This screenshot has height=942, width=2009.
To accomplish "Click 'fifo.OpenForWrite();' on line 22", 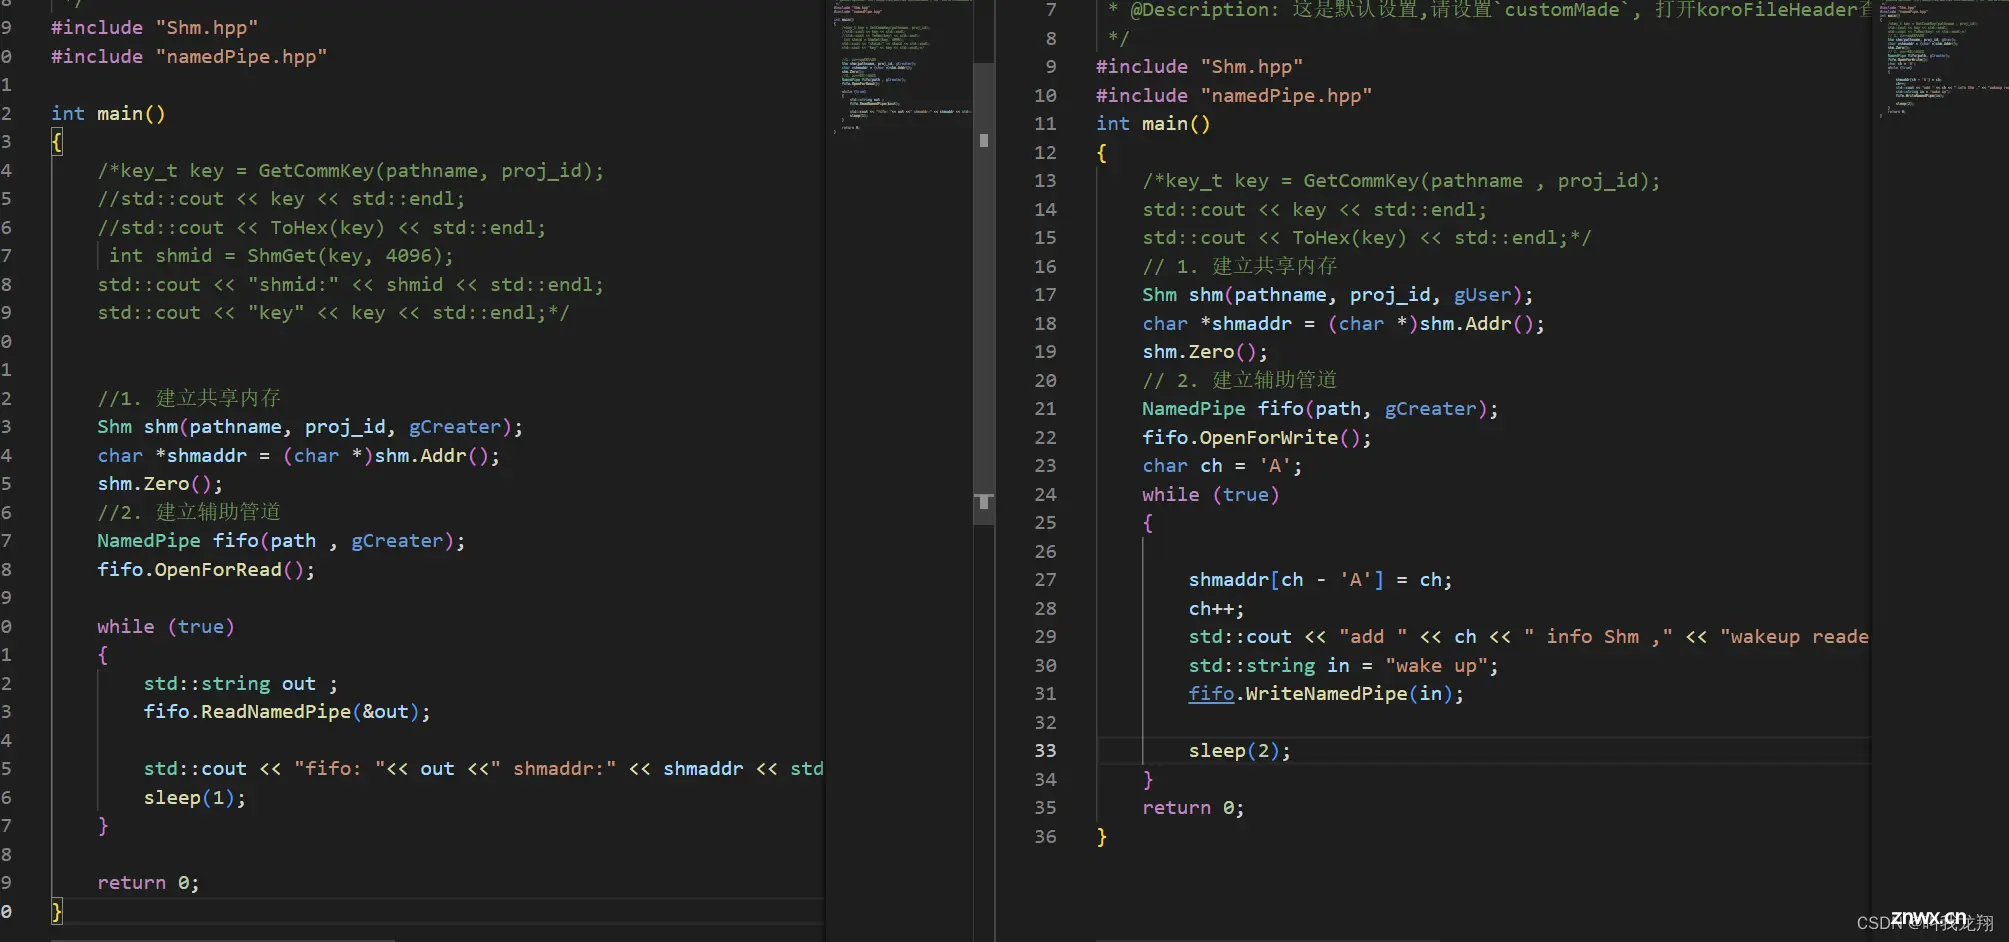I will pos(1257,438).
